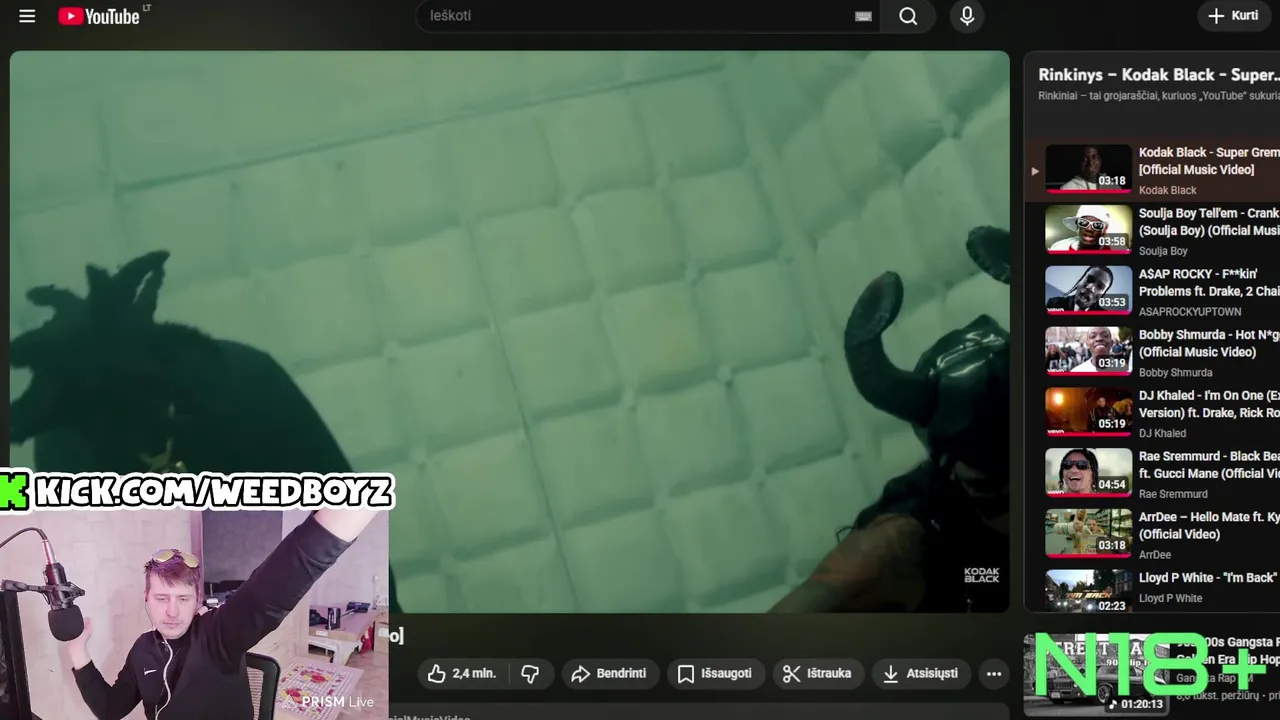Click the main video player area
1280x720 pixels.
[510, 331]
